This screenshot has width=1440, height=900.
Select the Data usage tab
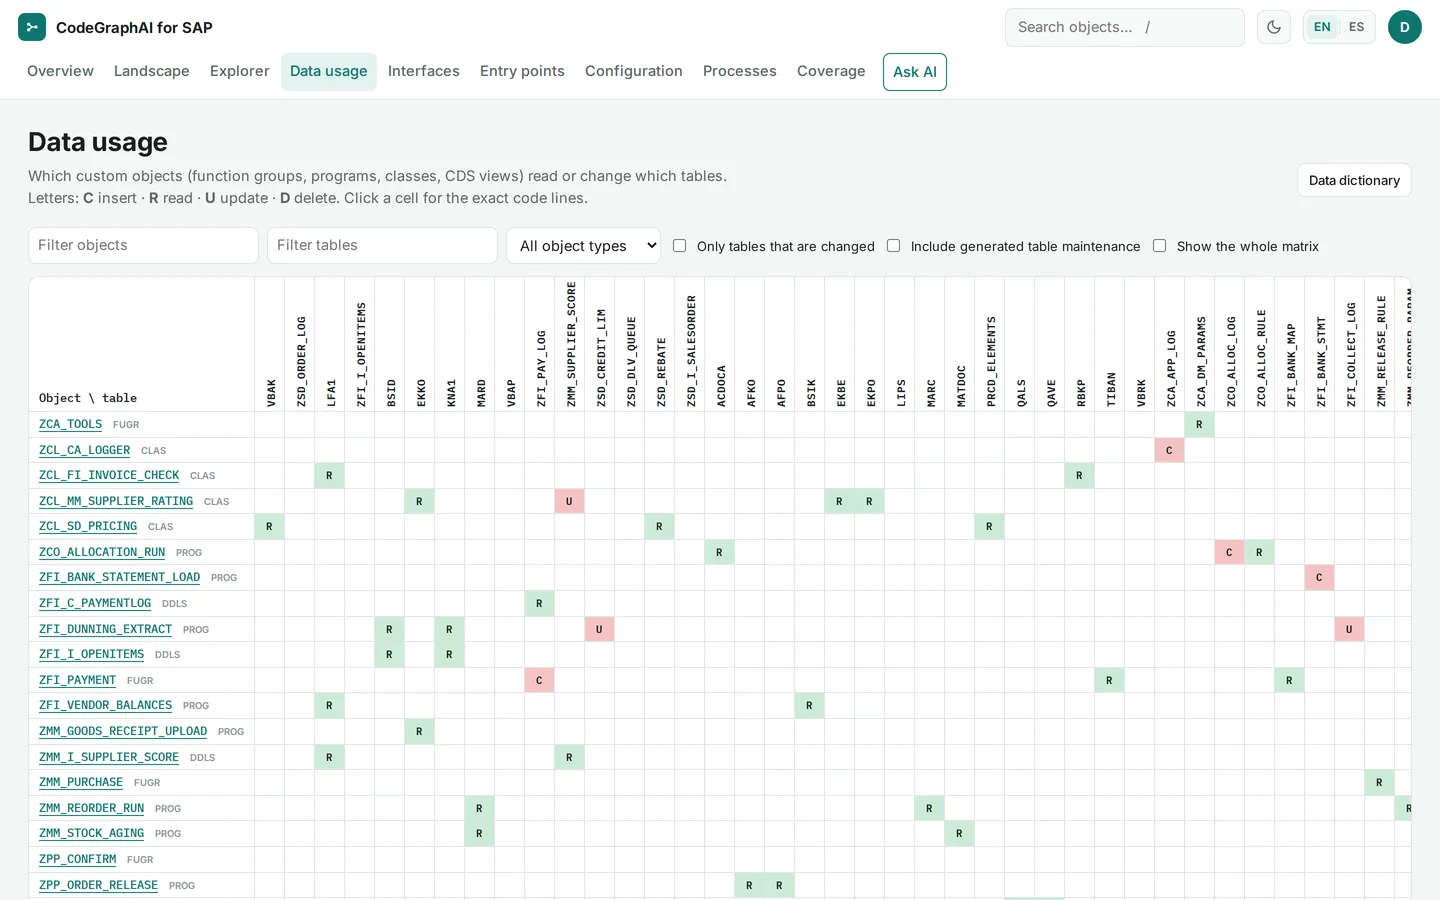point(329,71)
